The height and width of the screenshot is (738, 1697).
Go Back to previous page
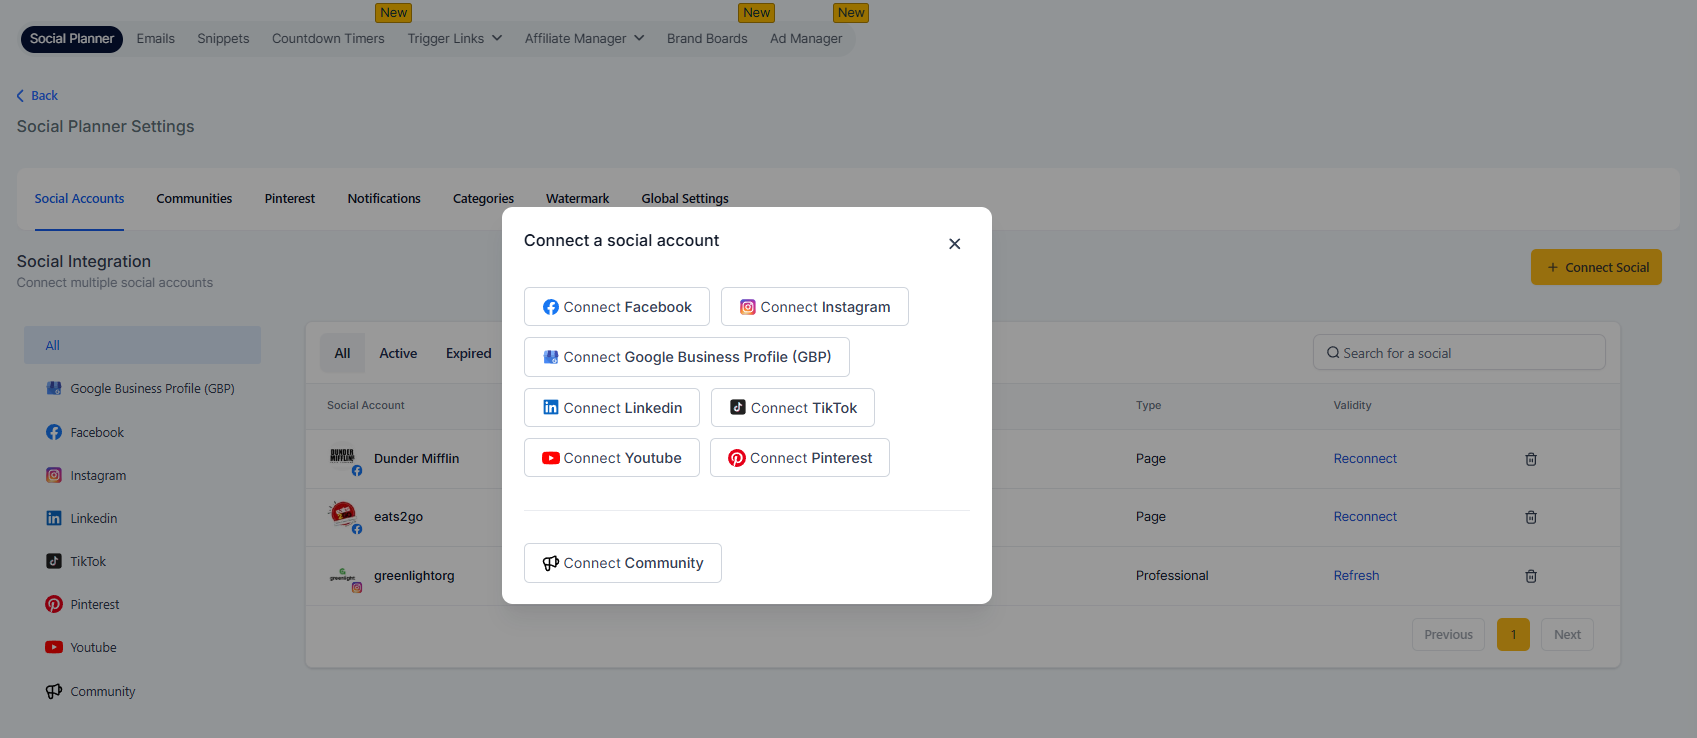(38, 96)
